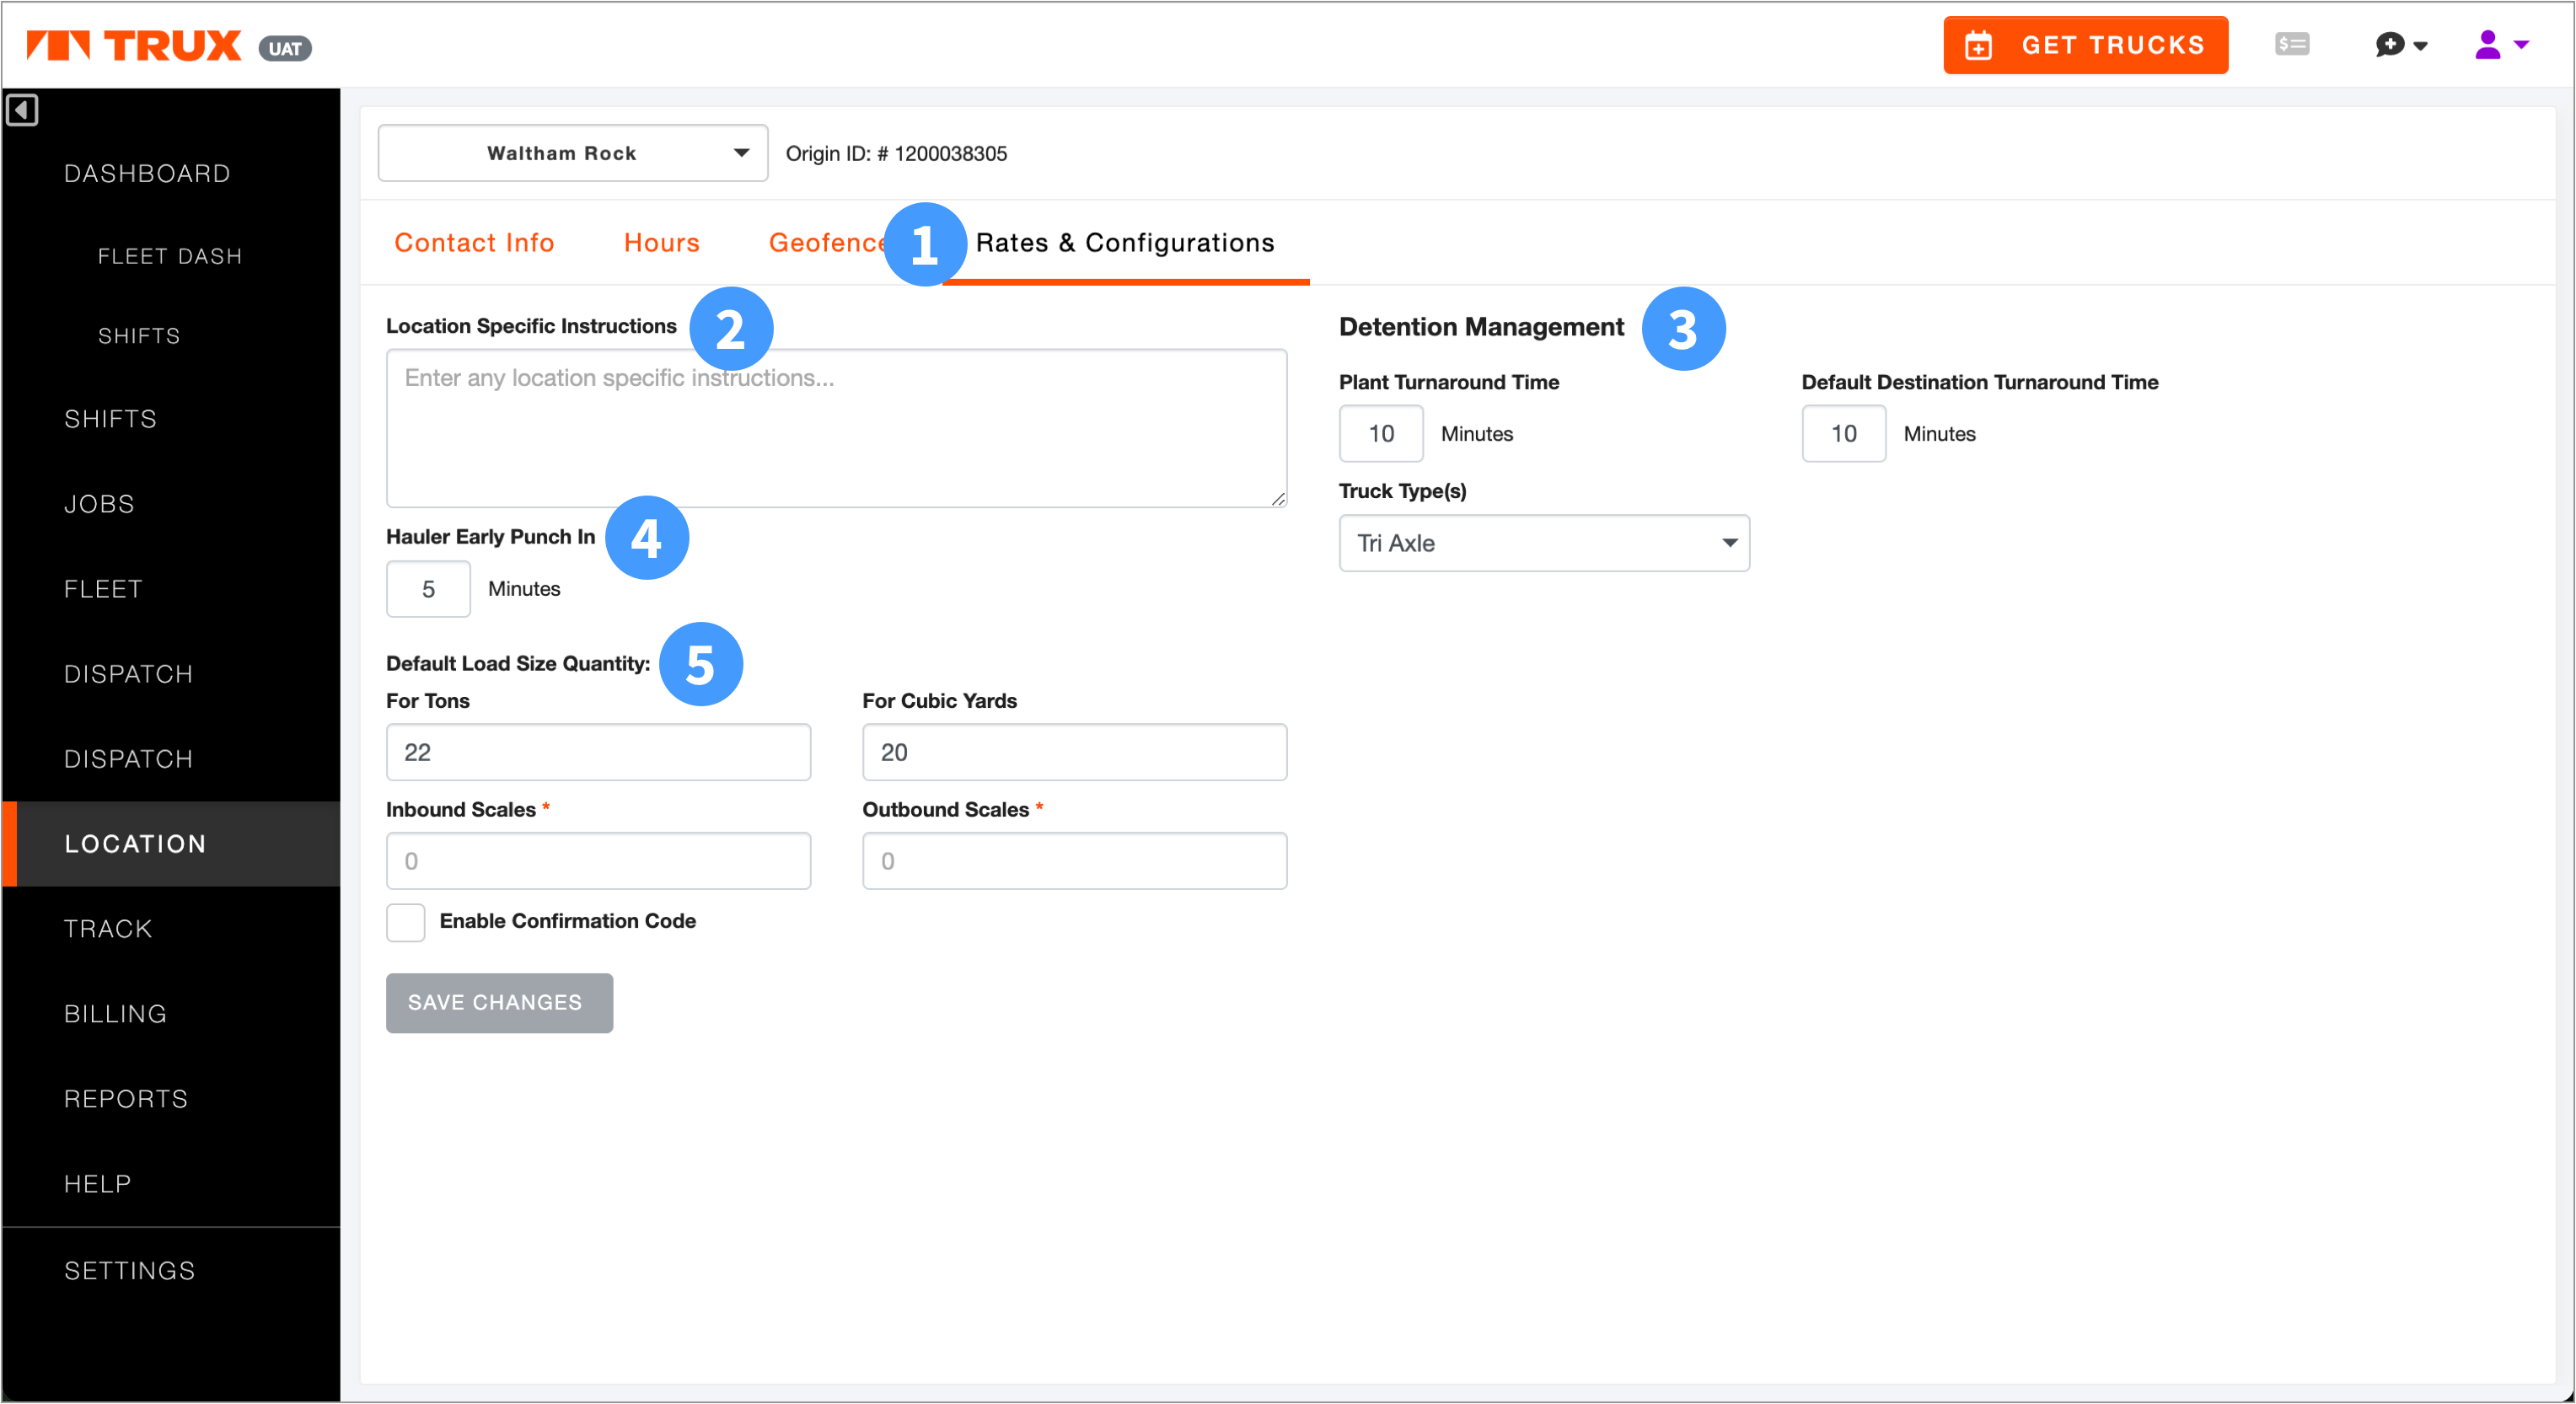Click the Inbound Scales input field
Image resolution: width=2576 pixels, height=1404 pixels.
click(x=598, y=861)
